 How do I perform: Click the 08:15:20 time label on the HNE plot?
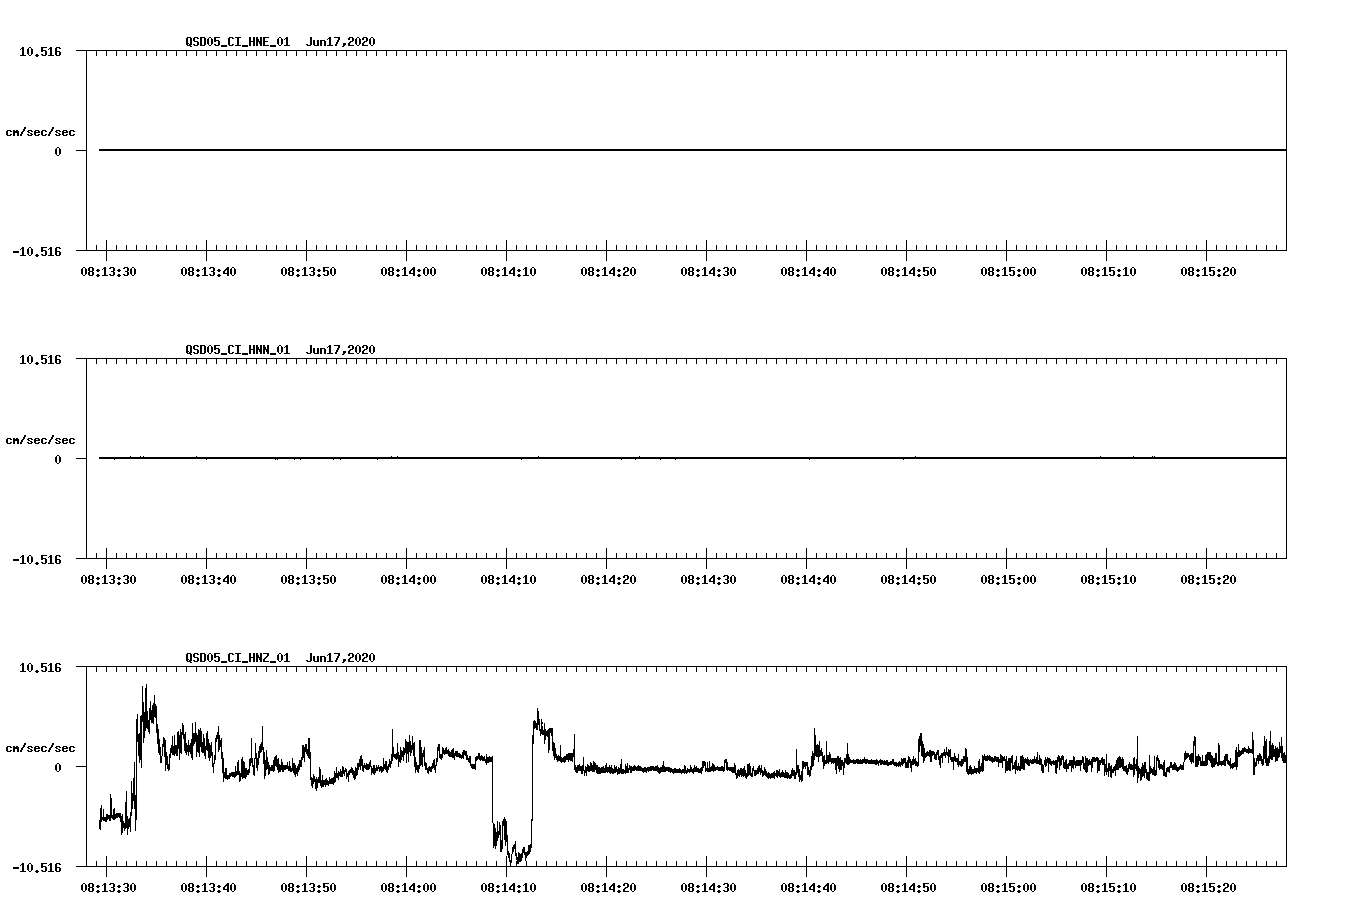click(x=1208, y=272)
